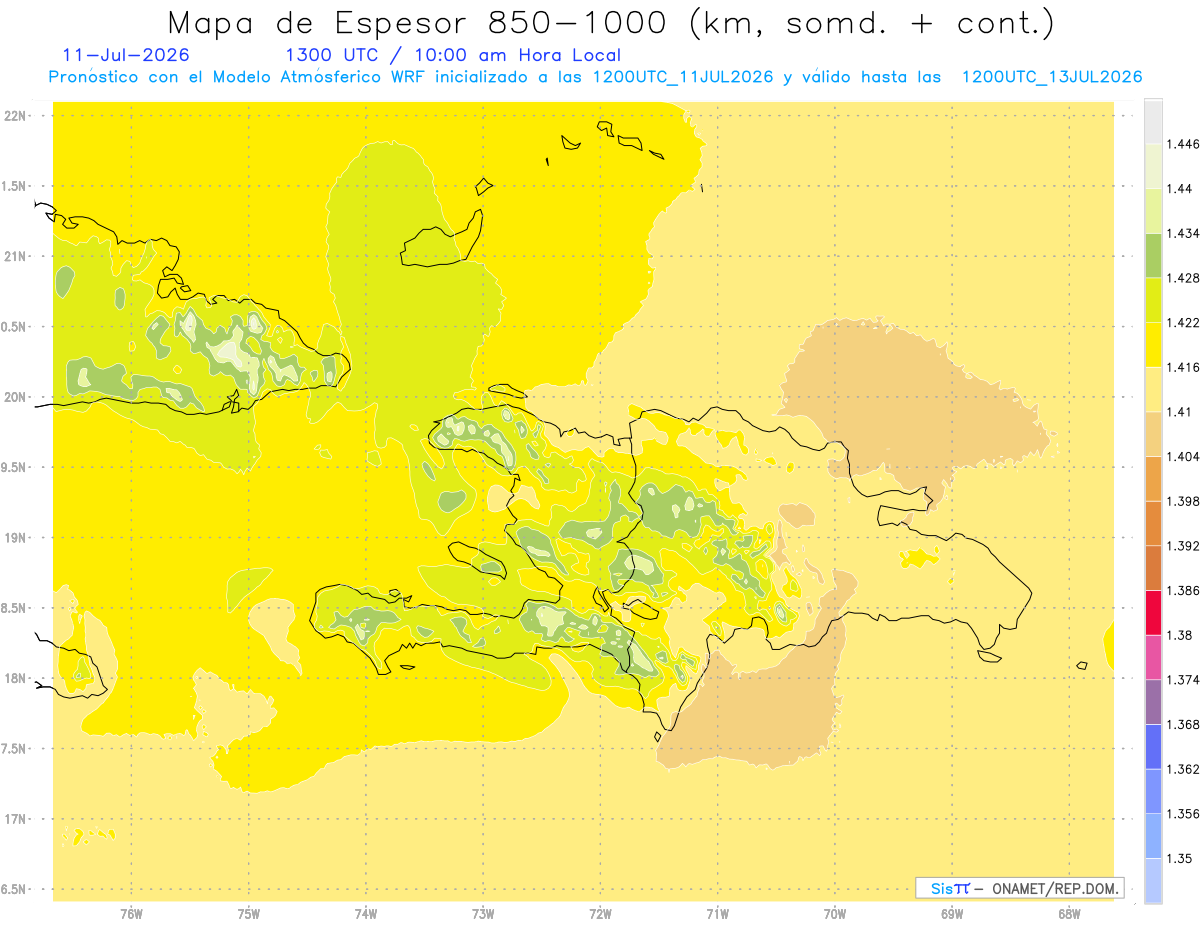1200x927 pixels.
Task: Click the '68W' longitude label
Action: click(x=1069, y=913)
